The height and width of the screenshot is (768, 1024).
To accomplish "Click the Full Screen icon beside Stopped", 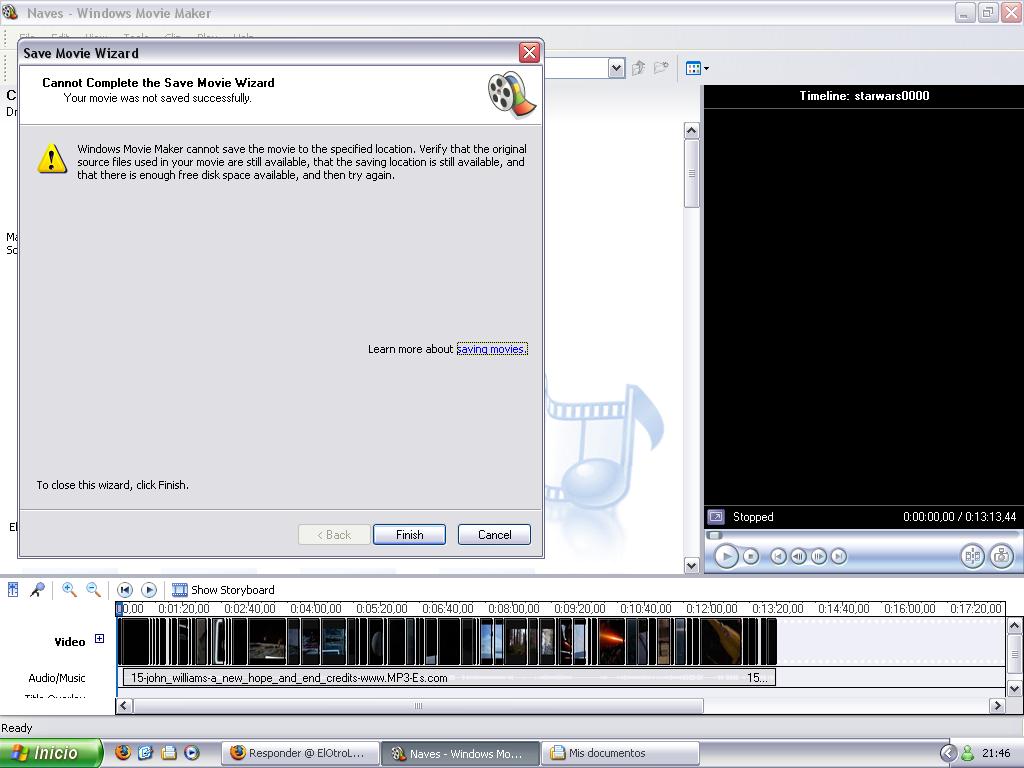I will pyautogui.click(x=716, y=517).
